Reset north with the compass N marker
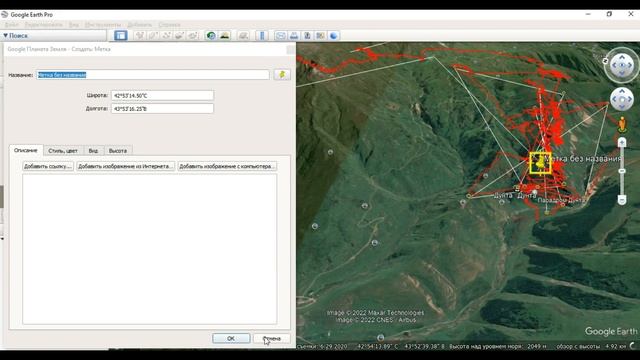Screen dimensions: 640x360 pos(606,60)
